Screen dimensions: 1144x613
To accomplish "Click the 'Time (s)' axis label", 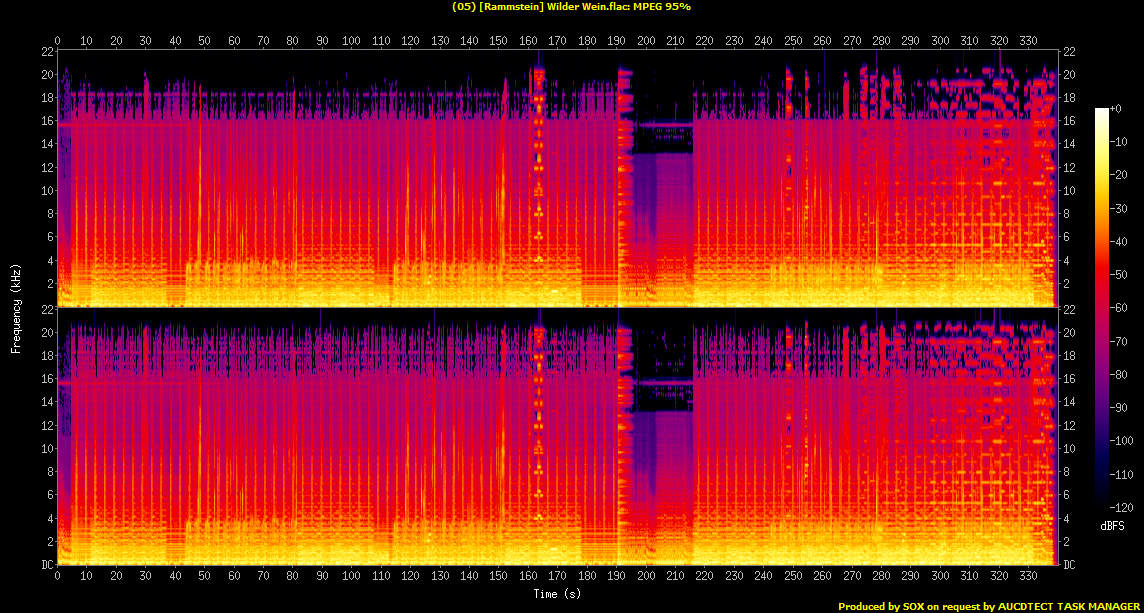I will 557,593.
